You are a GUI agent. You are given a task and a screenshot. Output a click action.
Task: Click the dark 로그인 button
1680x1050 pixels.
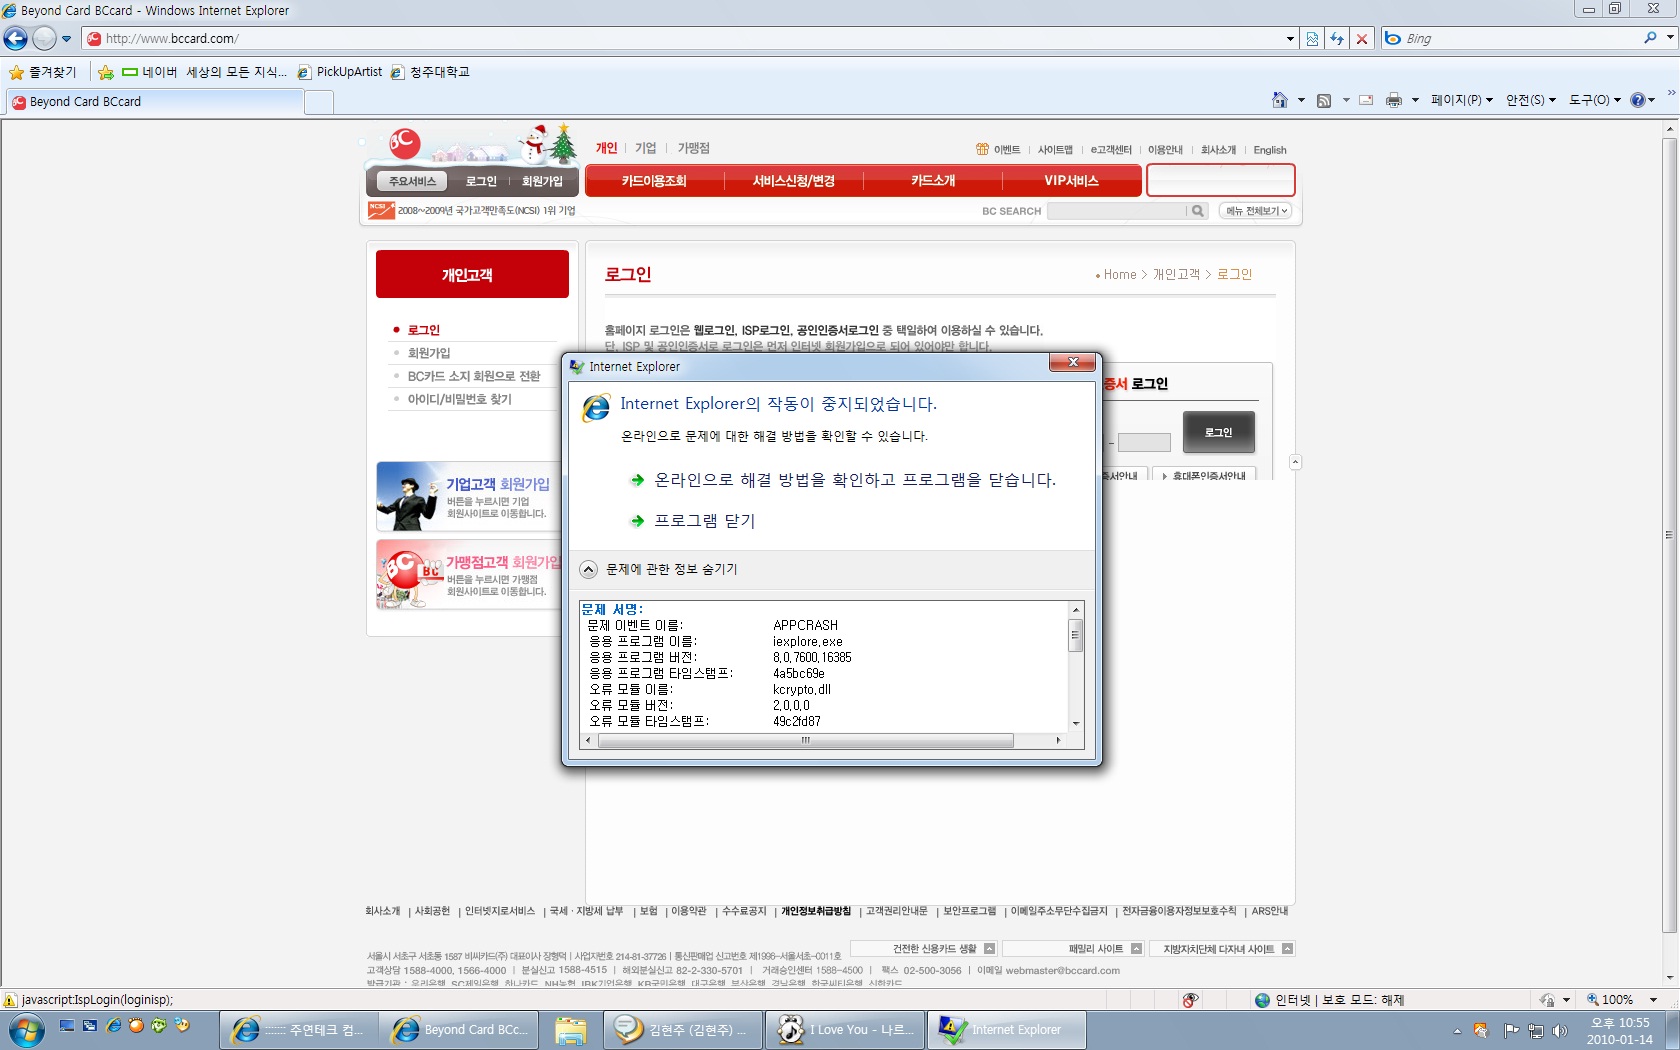tap(1218, 432)
